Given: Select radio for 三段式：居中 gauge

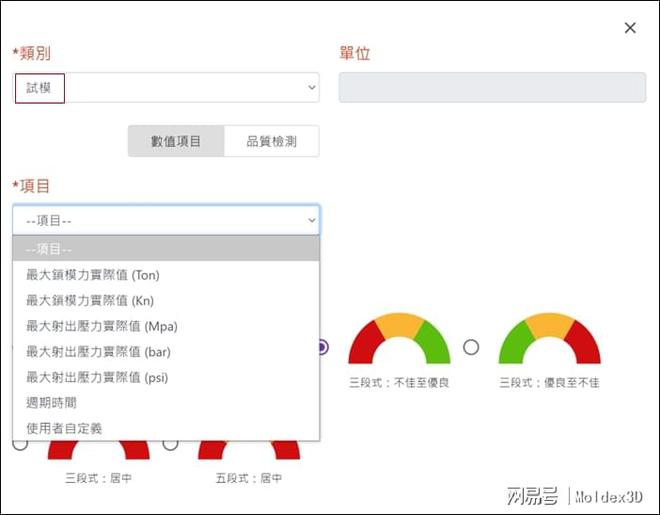Looking at the screenshot, I should tap(20, 444).
